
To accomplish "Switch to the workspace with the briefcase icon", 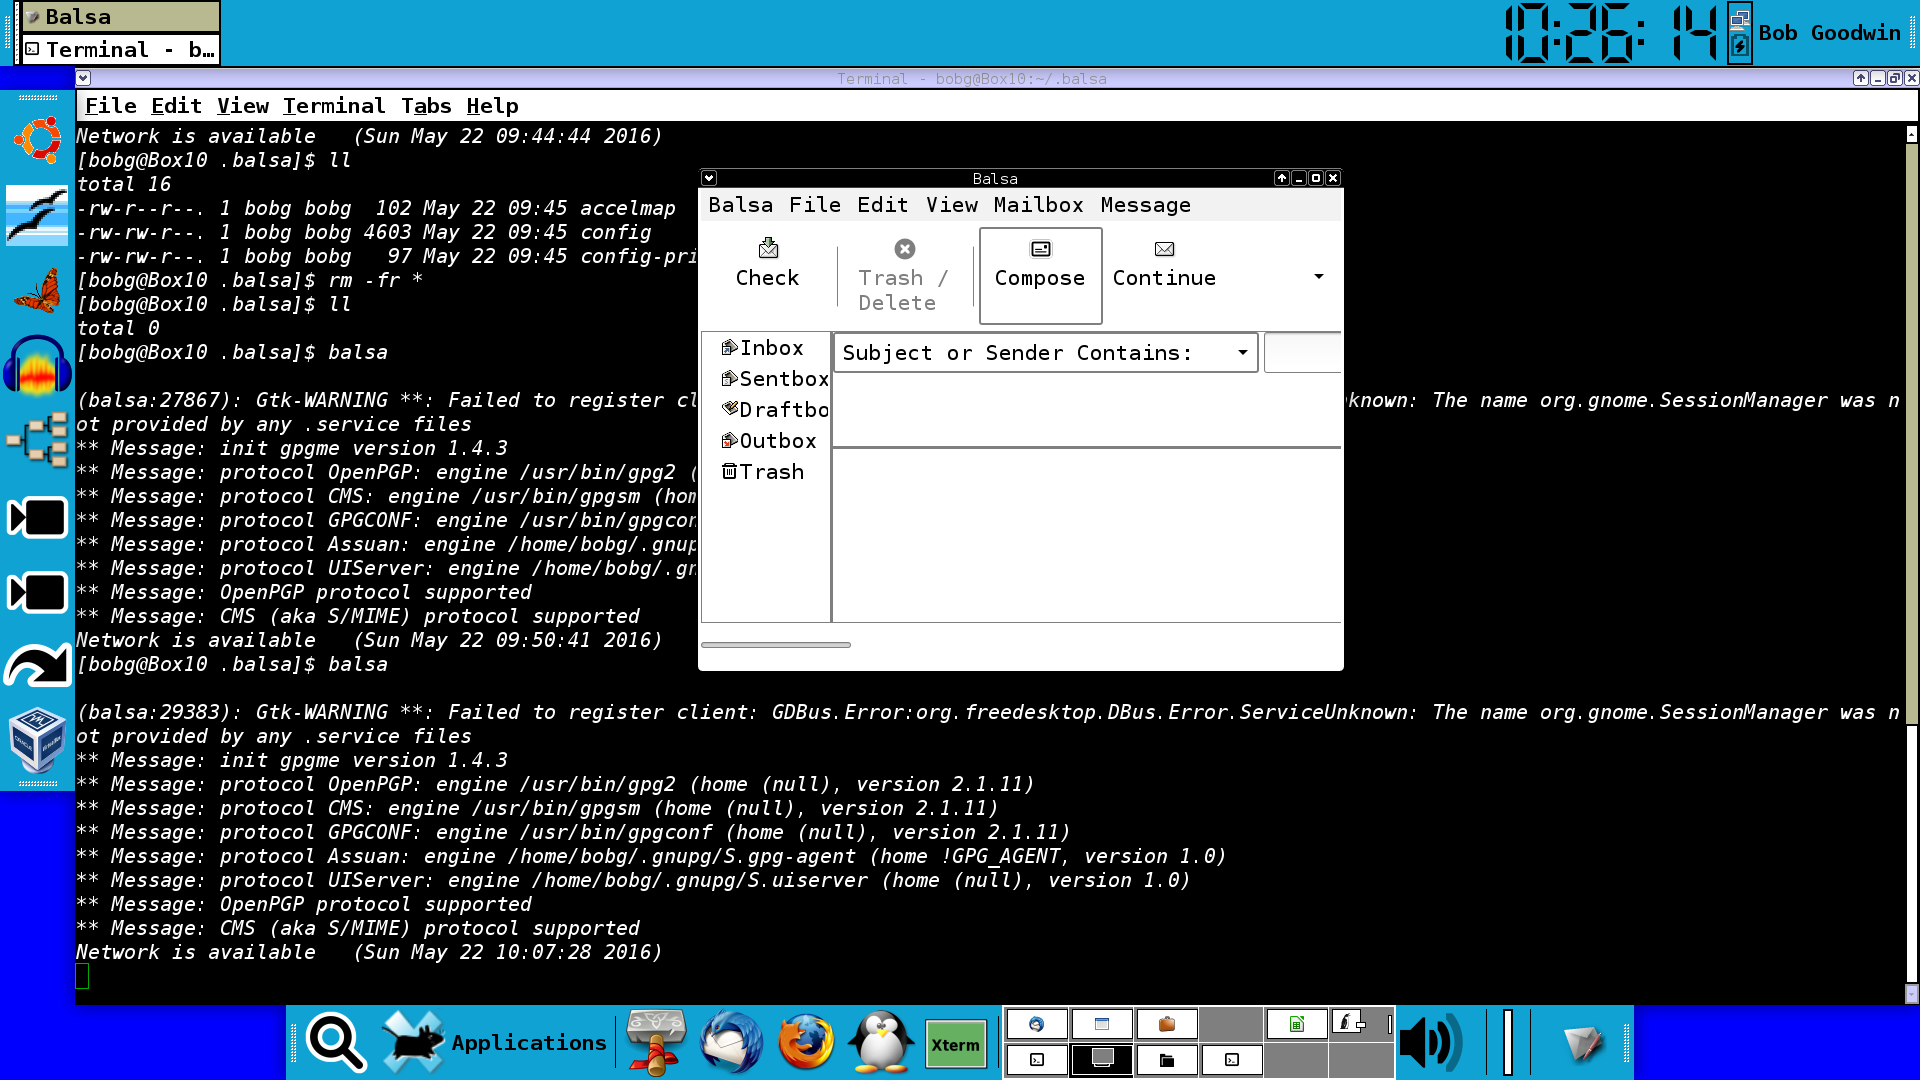I will click(1166, 1024).
